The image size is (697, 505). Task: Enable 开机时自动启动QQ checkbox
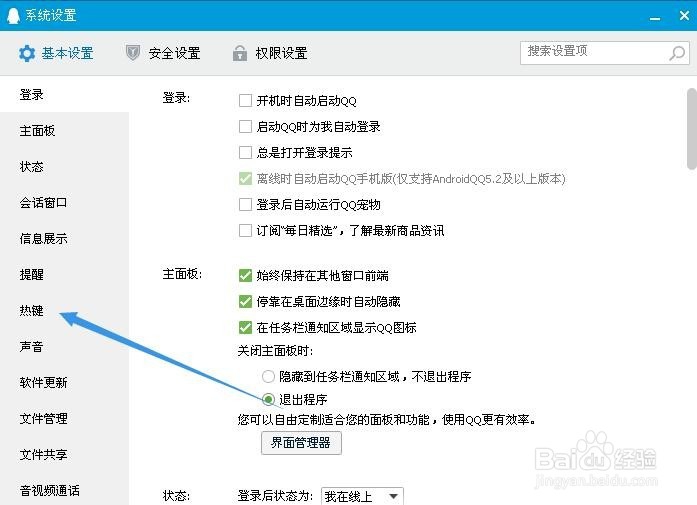[x=245, y=101]
